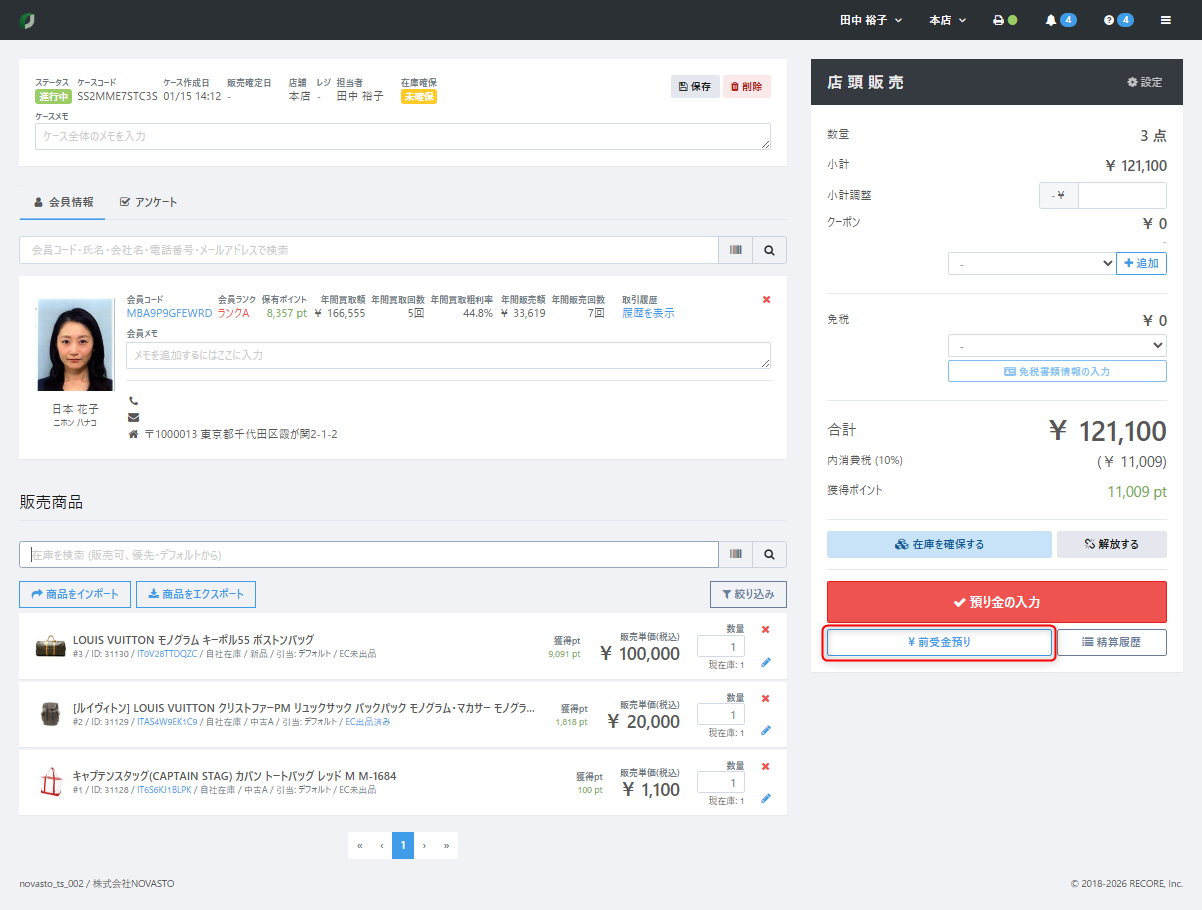Edit quantity field for Keepall 55

721,647
